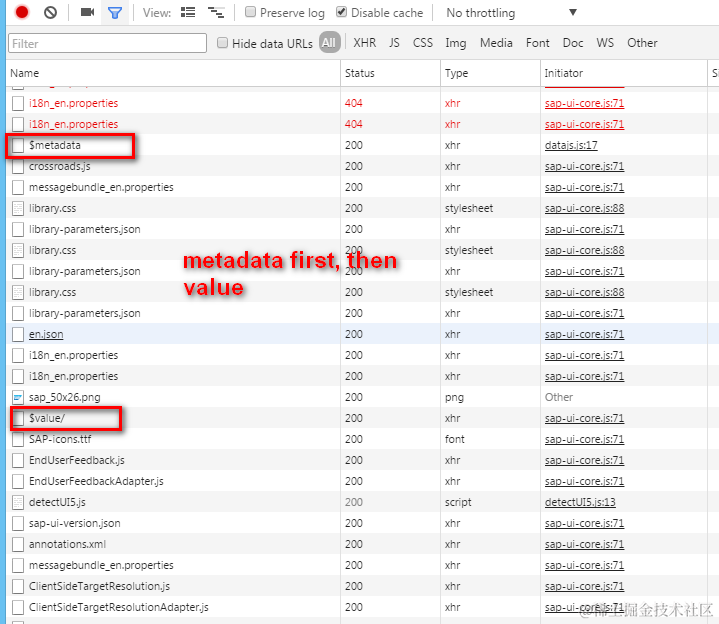Screen dimensions: 719x624
Task: Select the ClientSideTargetResolution.js request
Action: coord(100,586)
